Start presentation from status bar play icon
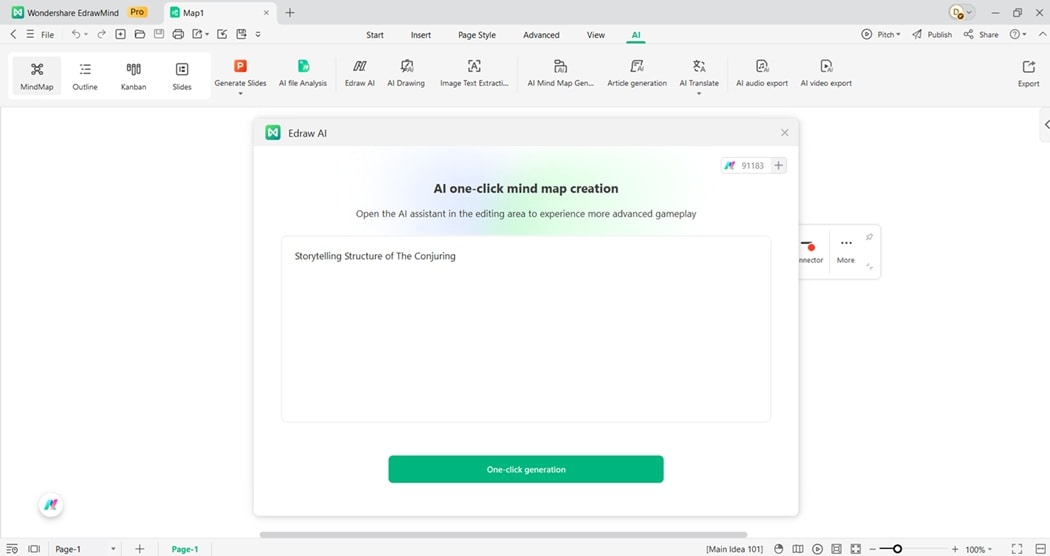Image resolution: width=1050 pixels, height=556 pixels. pos(817,549)
